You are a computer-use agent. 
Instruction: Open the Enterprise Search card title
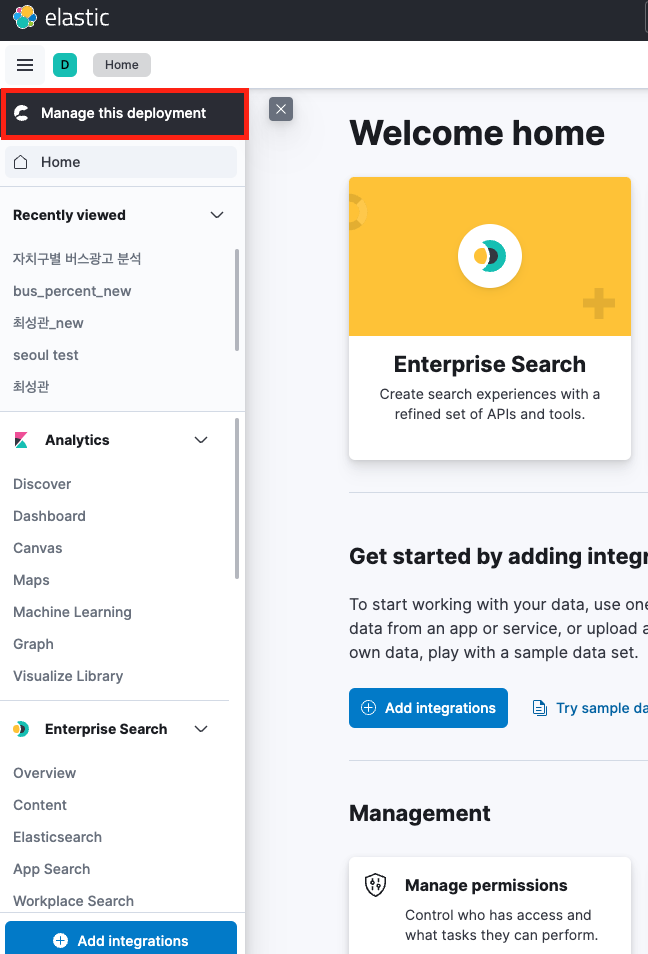coord(490,364)
